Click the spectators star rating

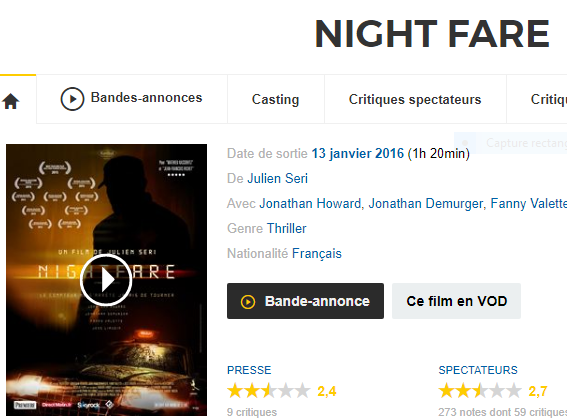click(x=479, y=391)
